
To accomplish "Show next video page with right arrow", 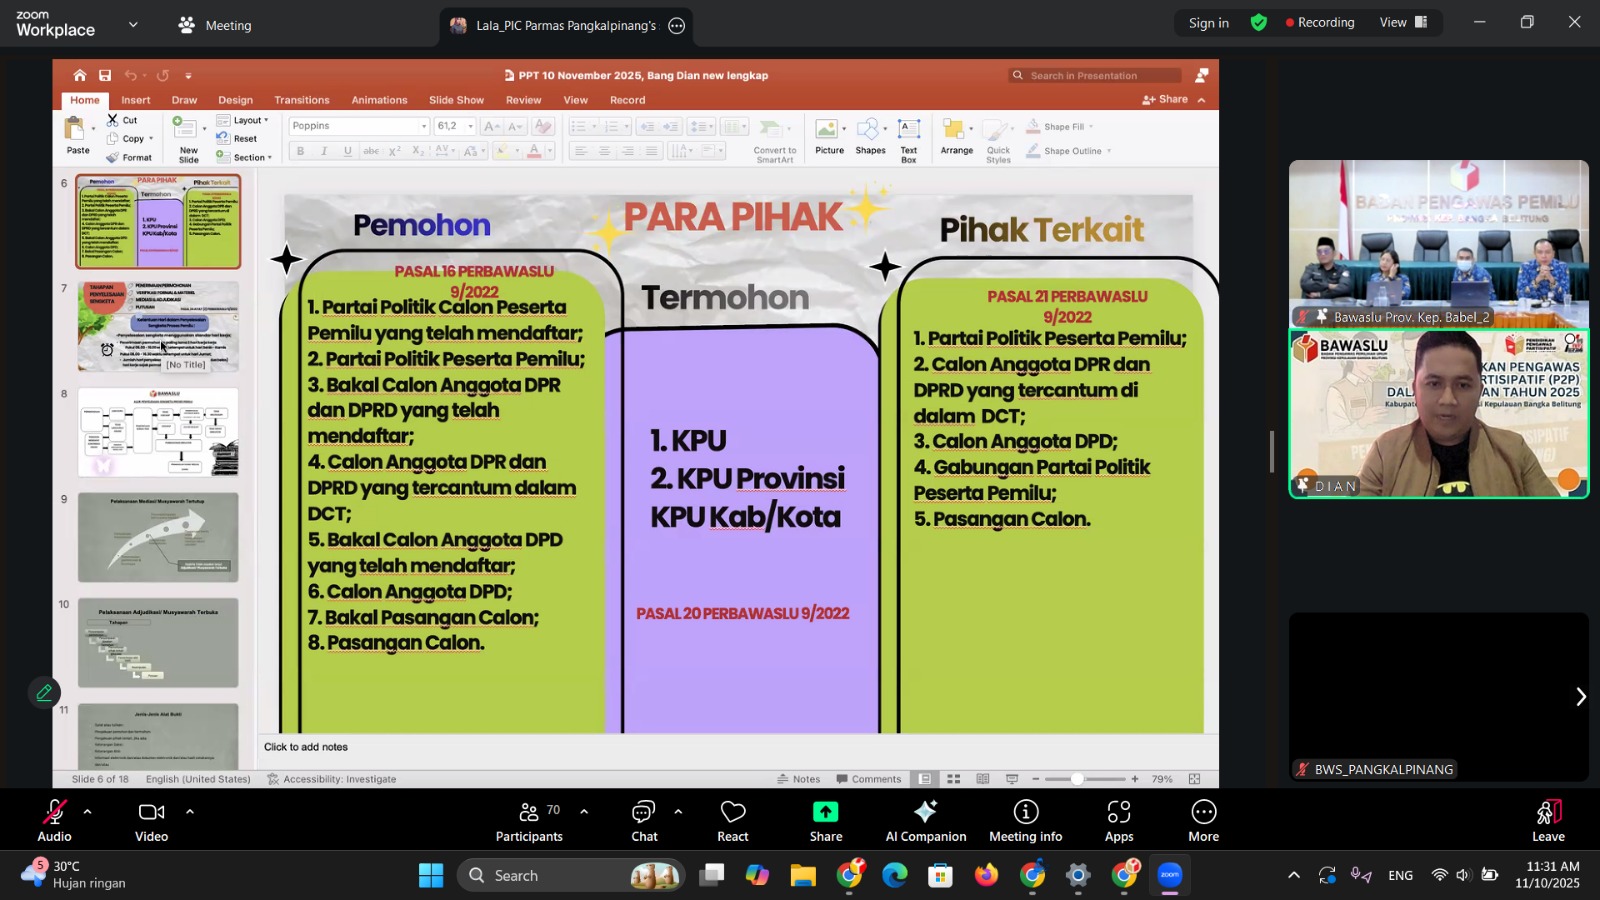I will [x=1580, y=697].
